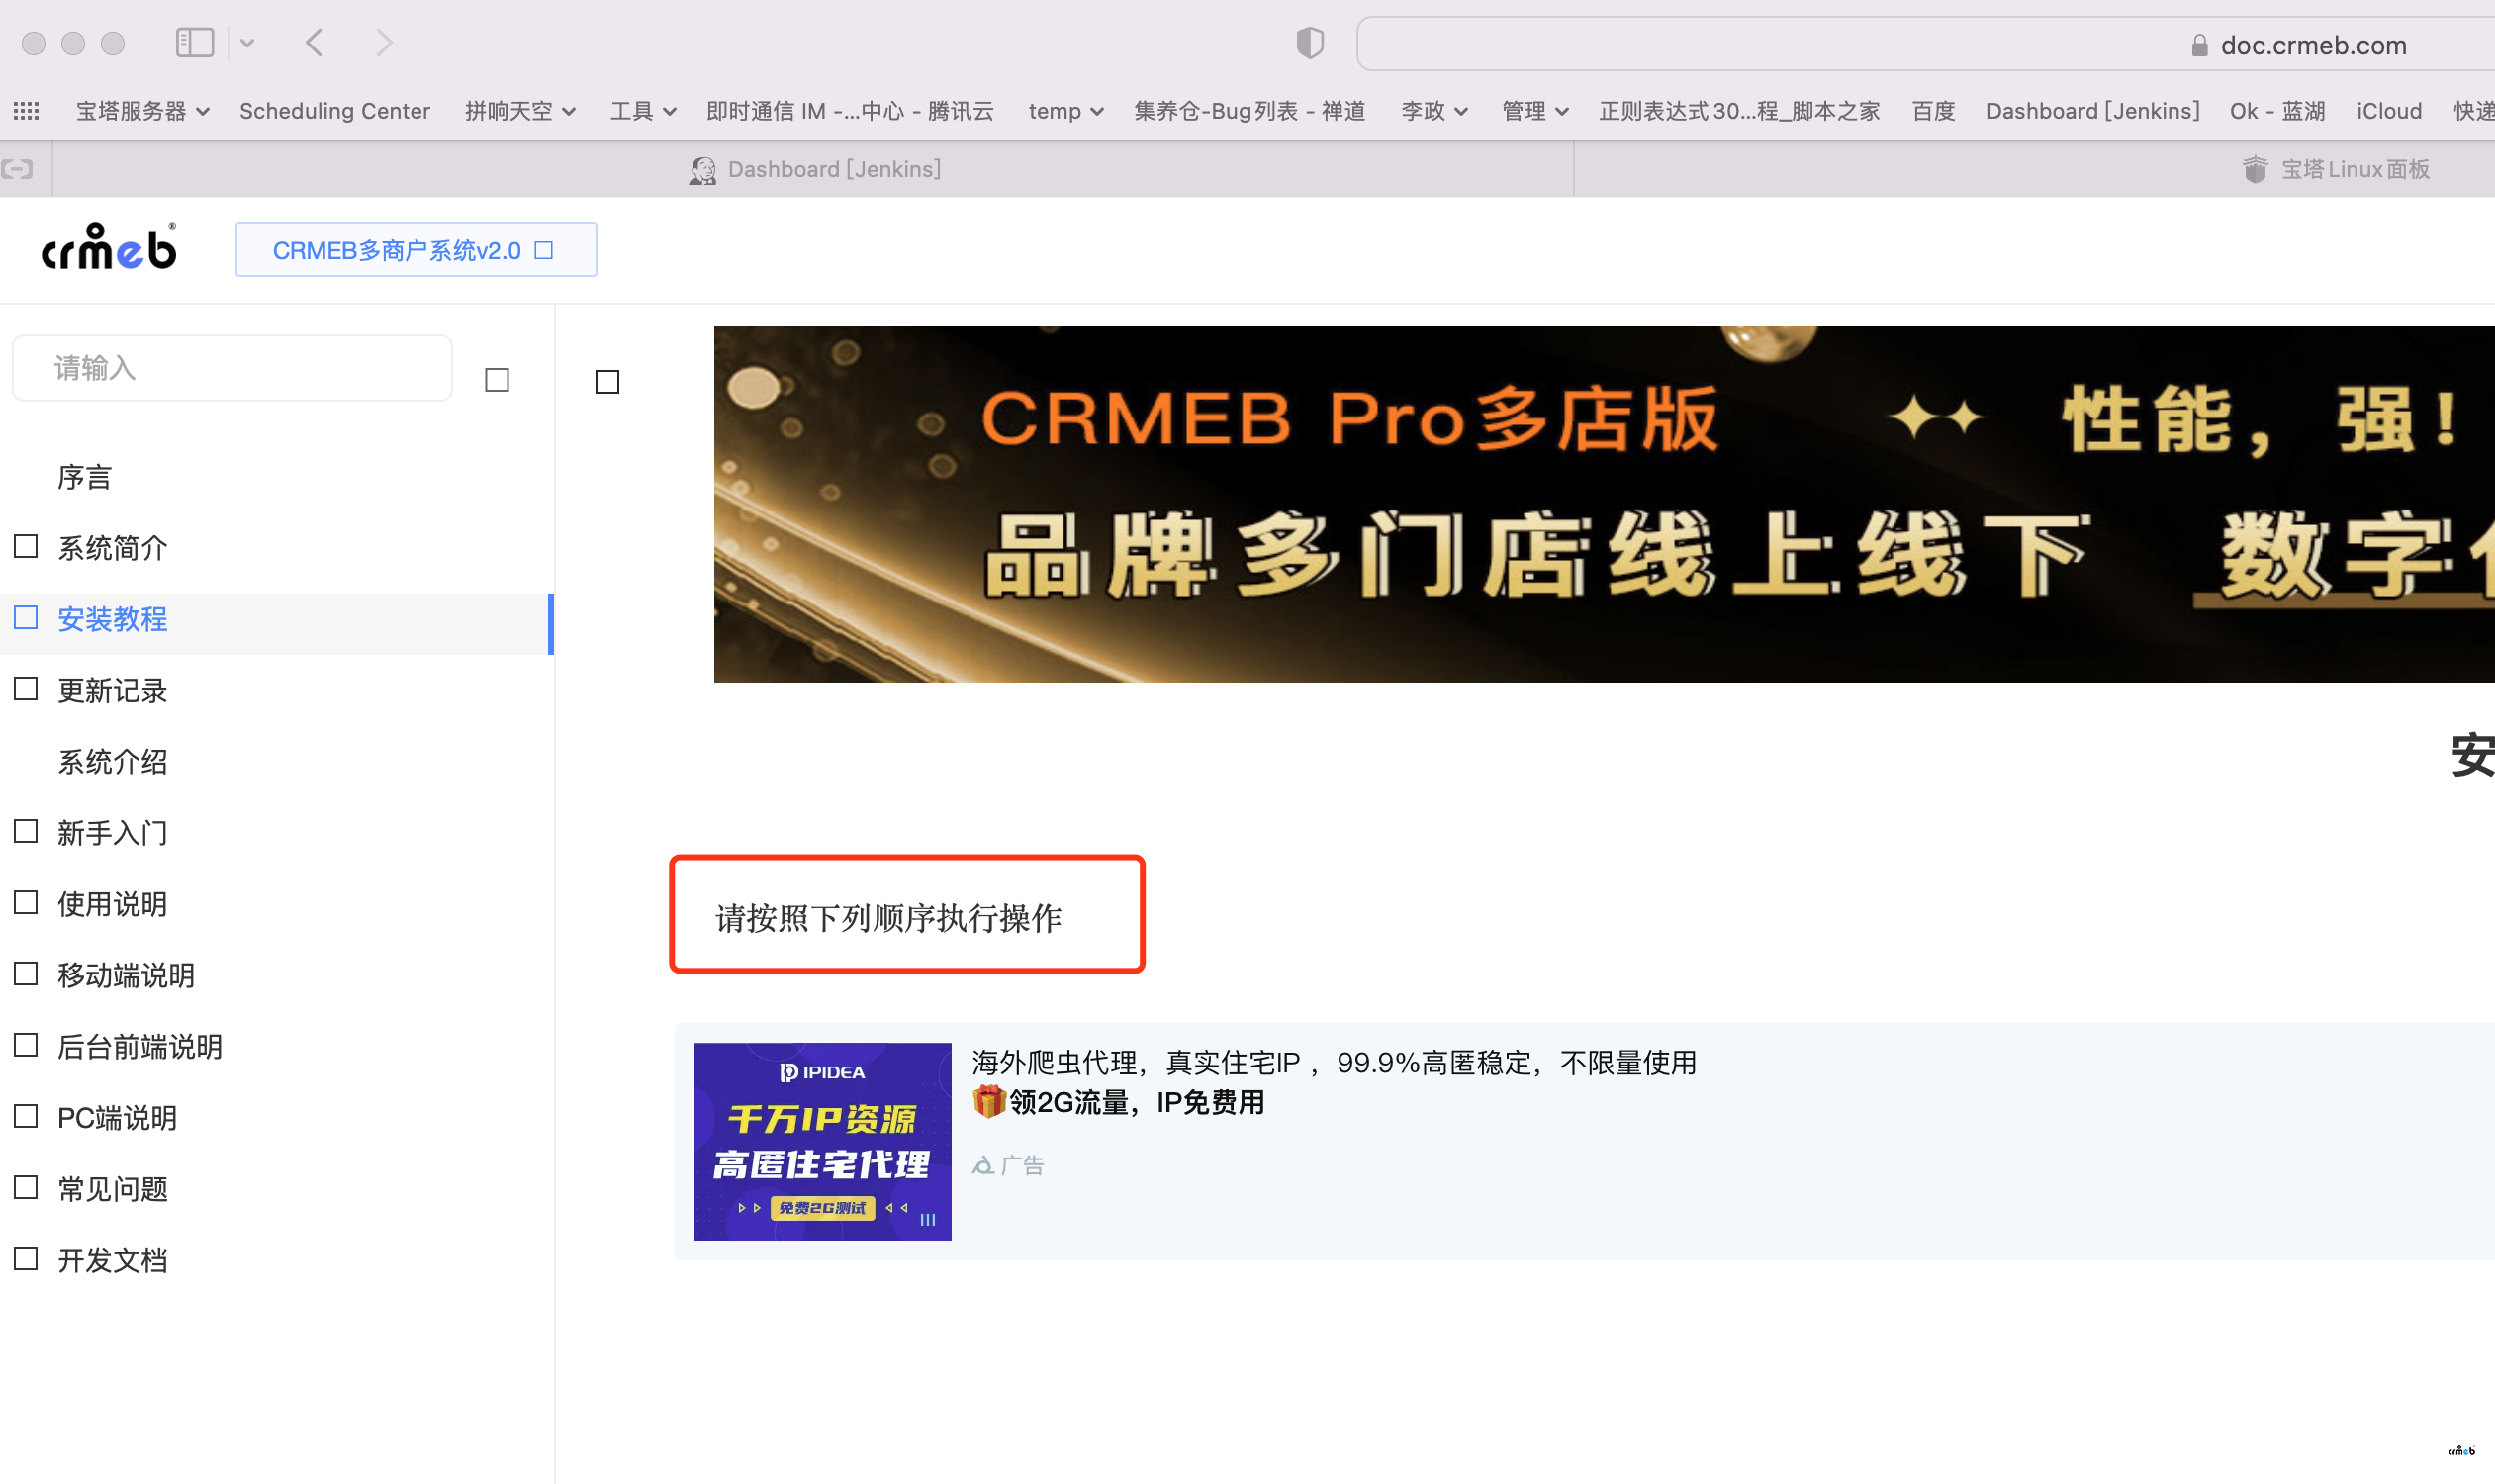Expand the 更新记录 sidebar item
Screen dimensions: 2495x1484
coord(26,689)
